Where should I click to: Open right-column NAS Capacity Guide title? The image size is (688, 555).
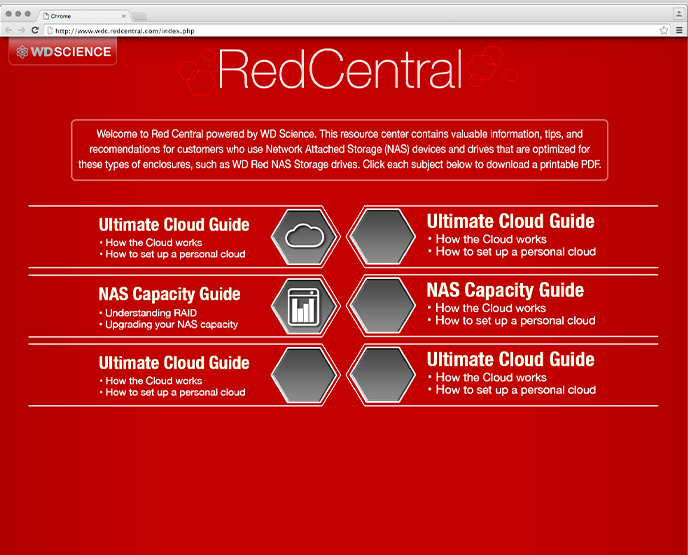(504, 290)
